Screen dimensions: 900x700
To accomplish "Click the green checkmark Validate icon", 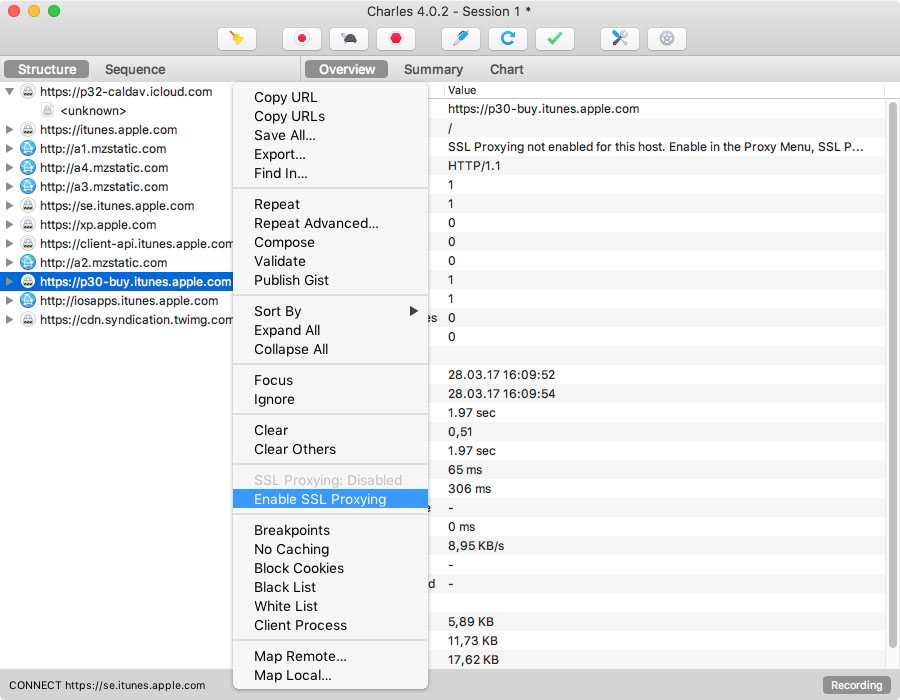I will [554, 39].
